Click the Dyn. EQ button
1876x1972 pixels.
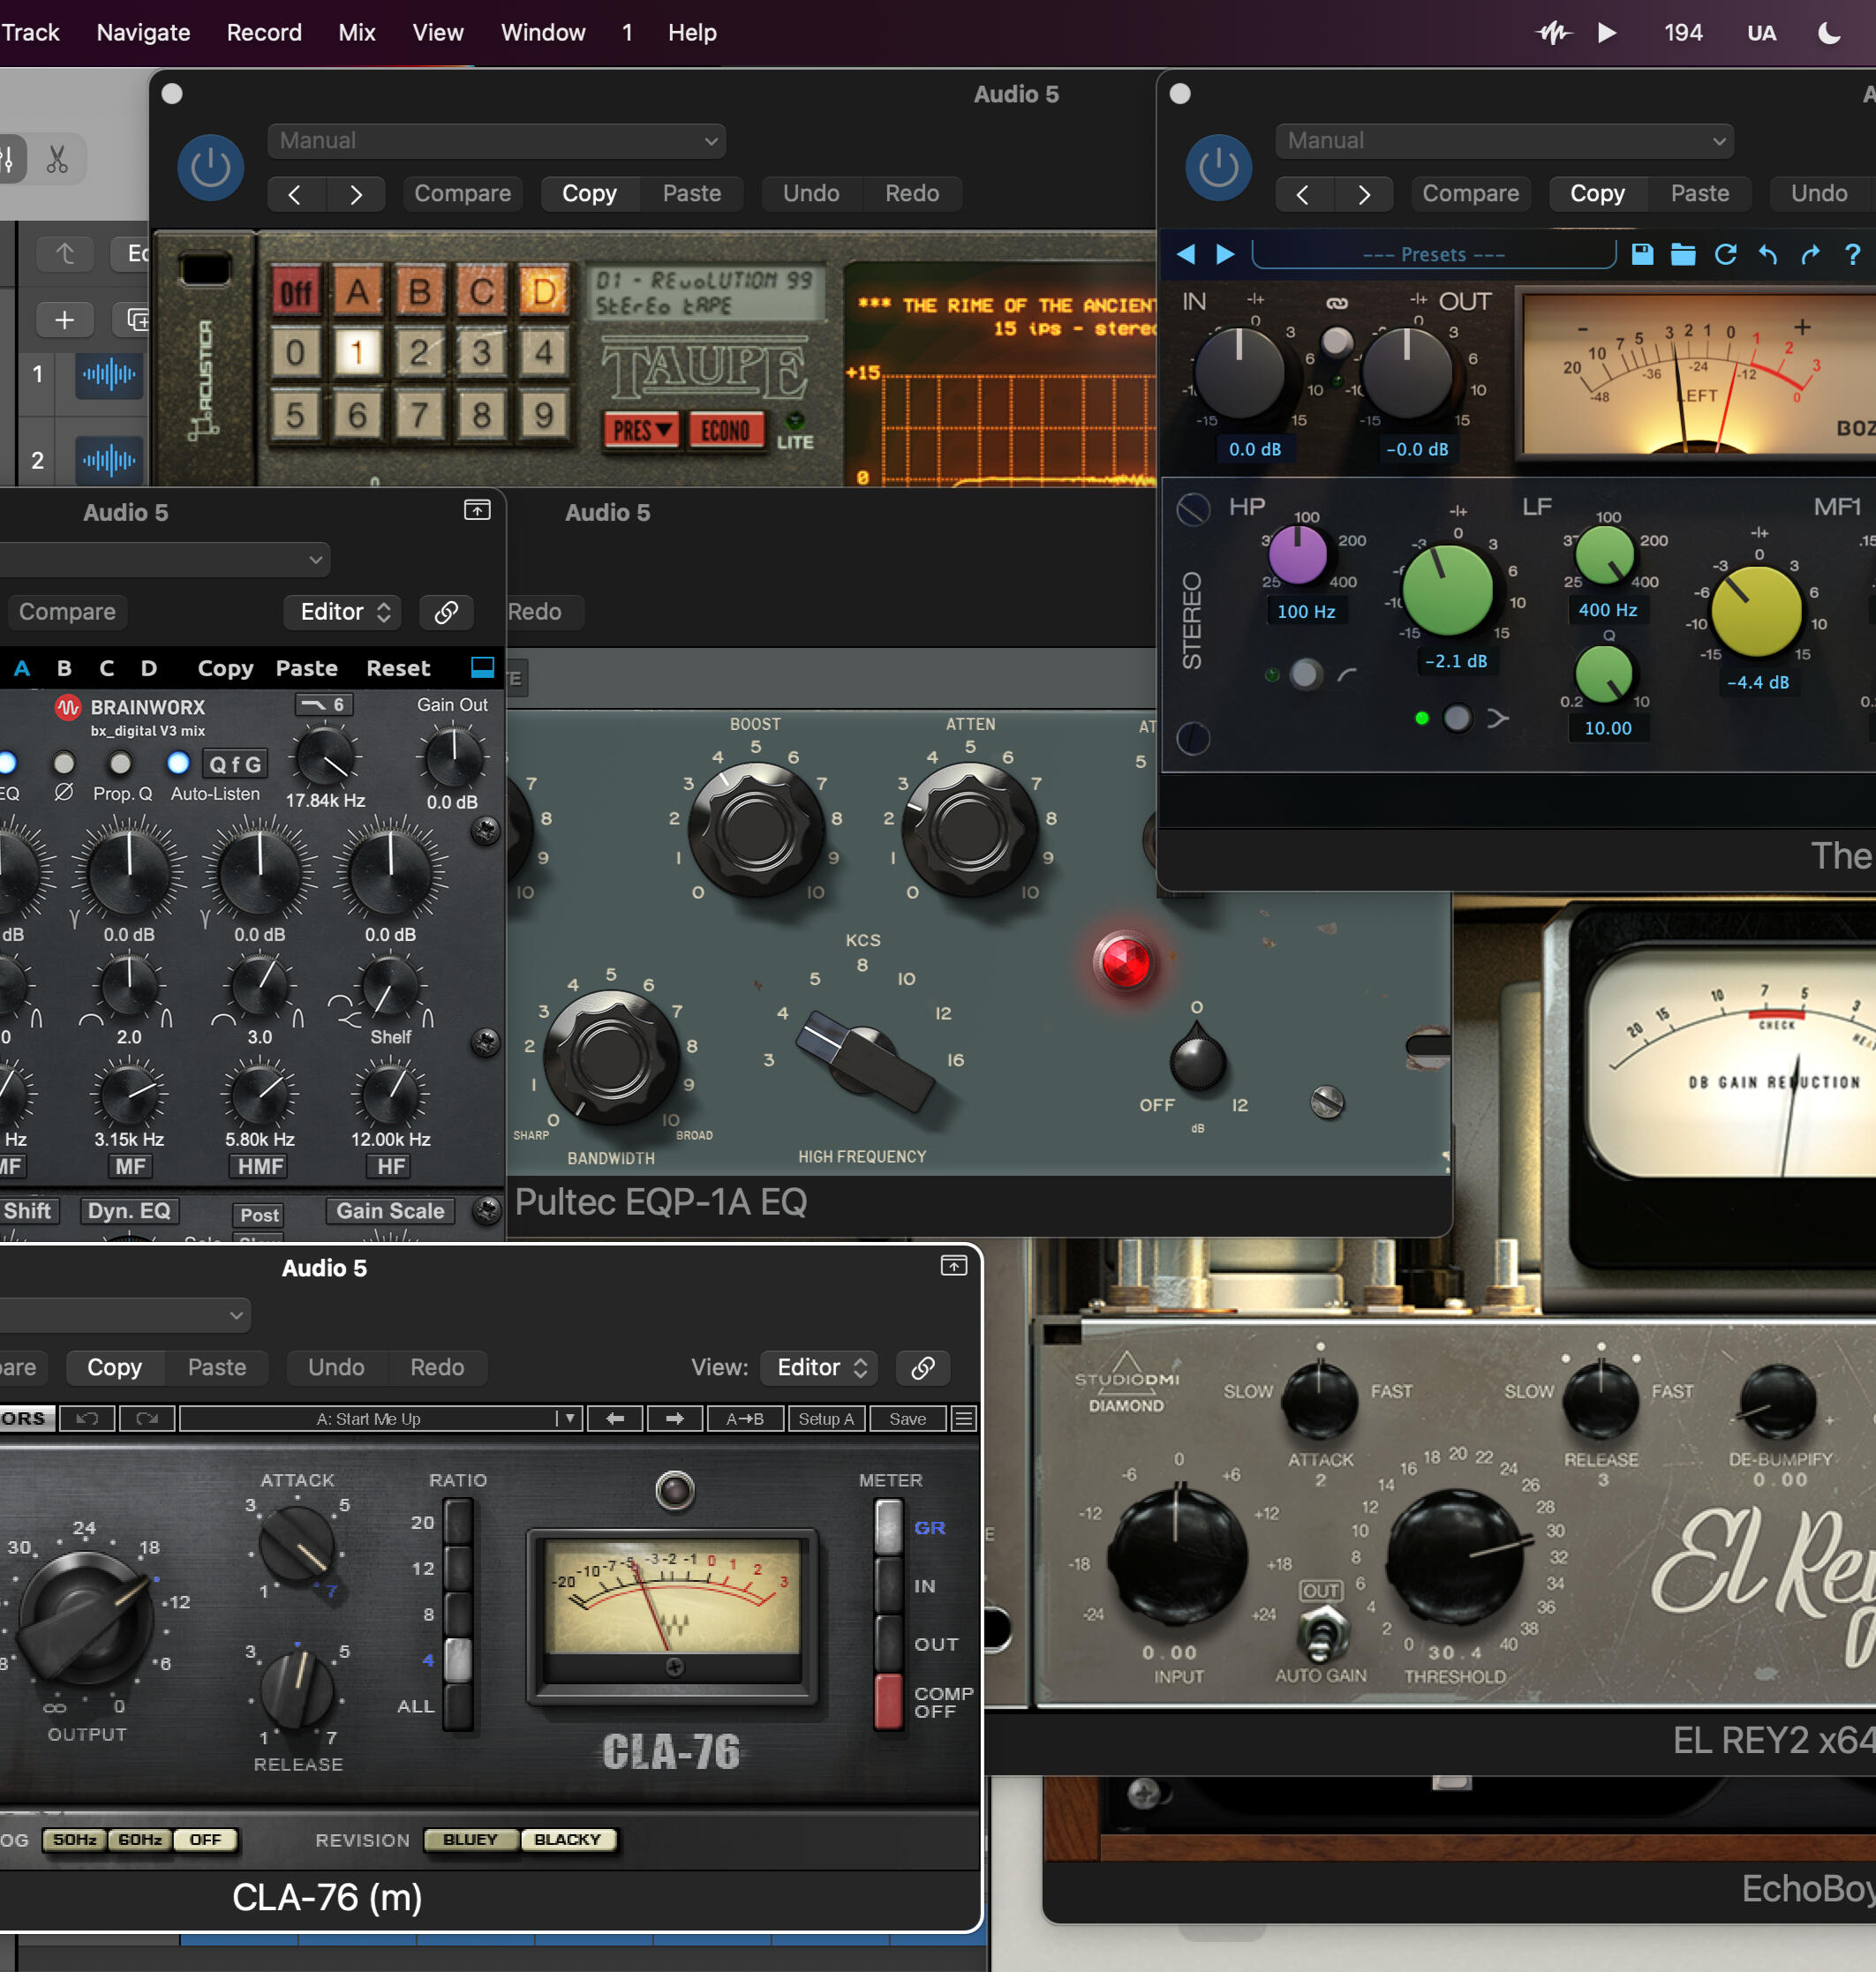point(129,1211)
